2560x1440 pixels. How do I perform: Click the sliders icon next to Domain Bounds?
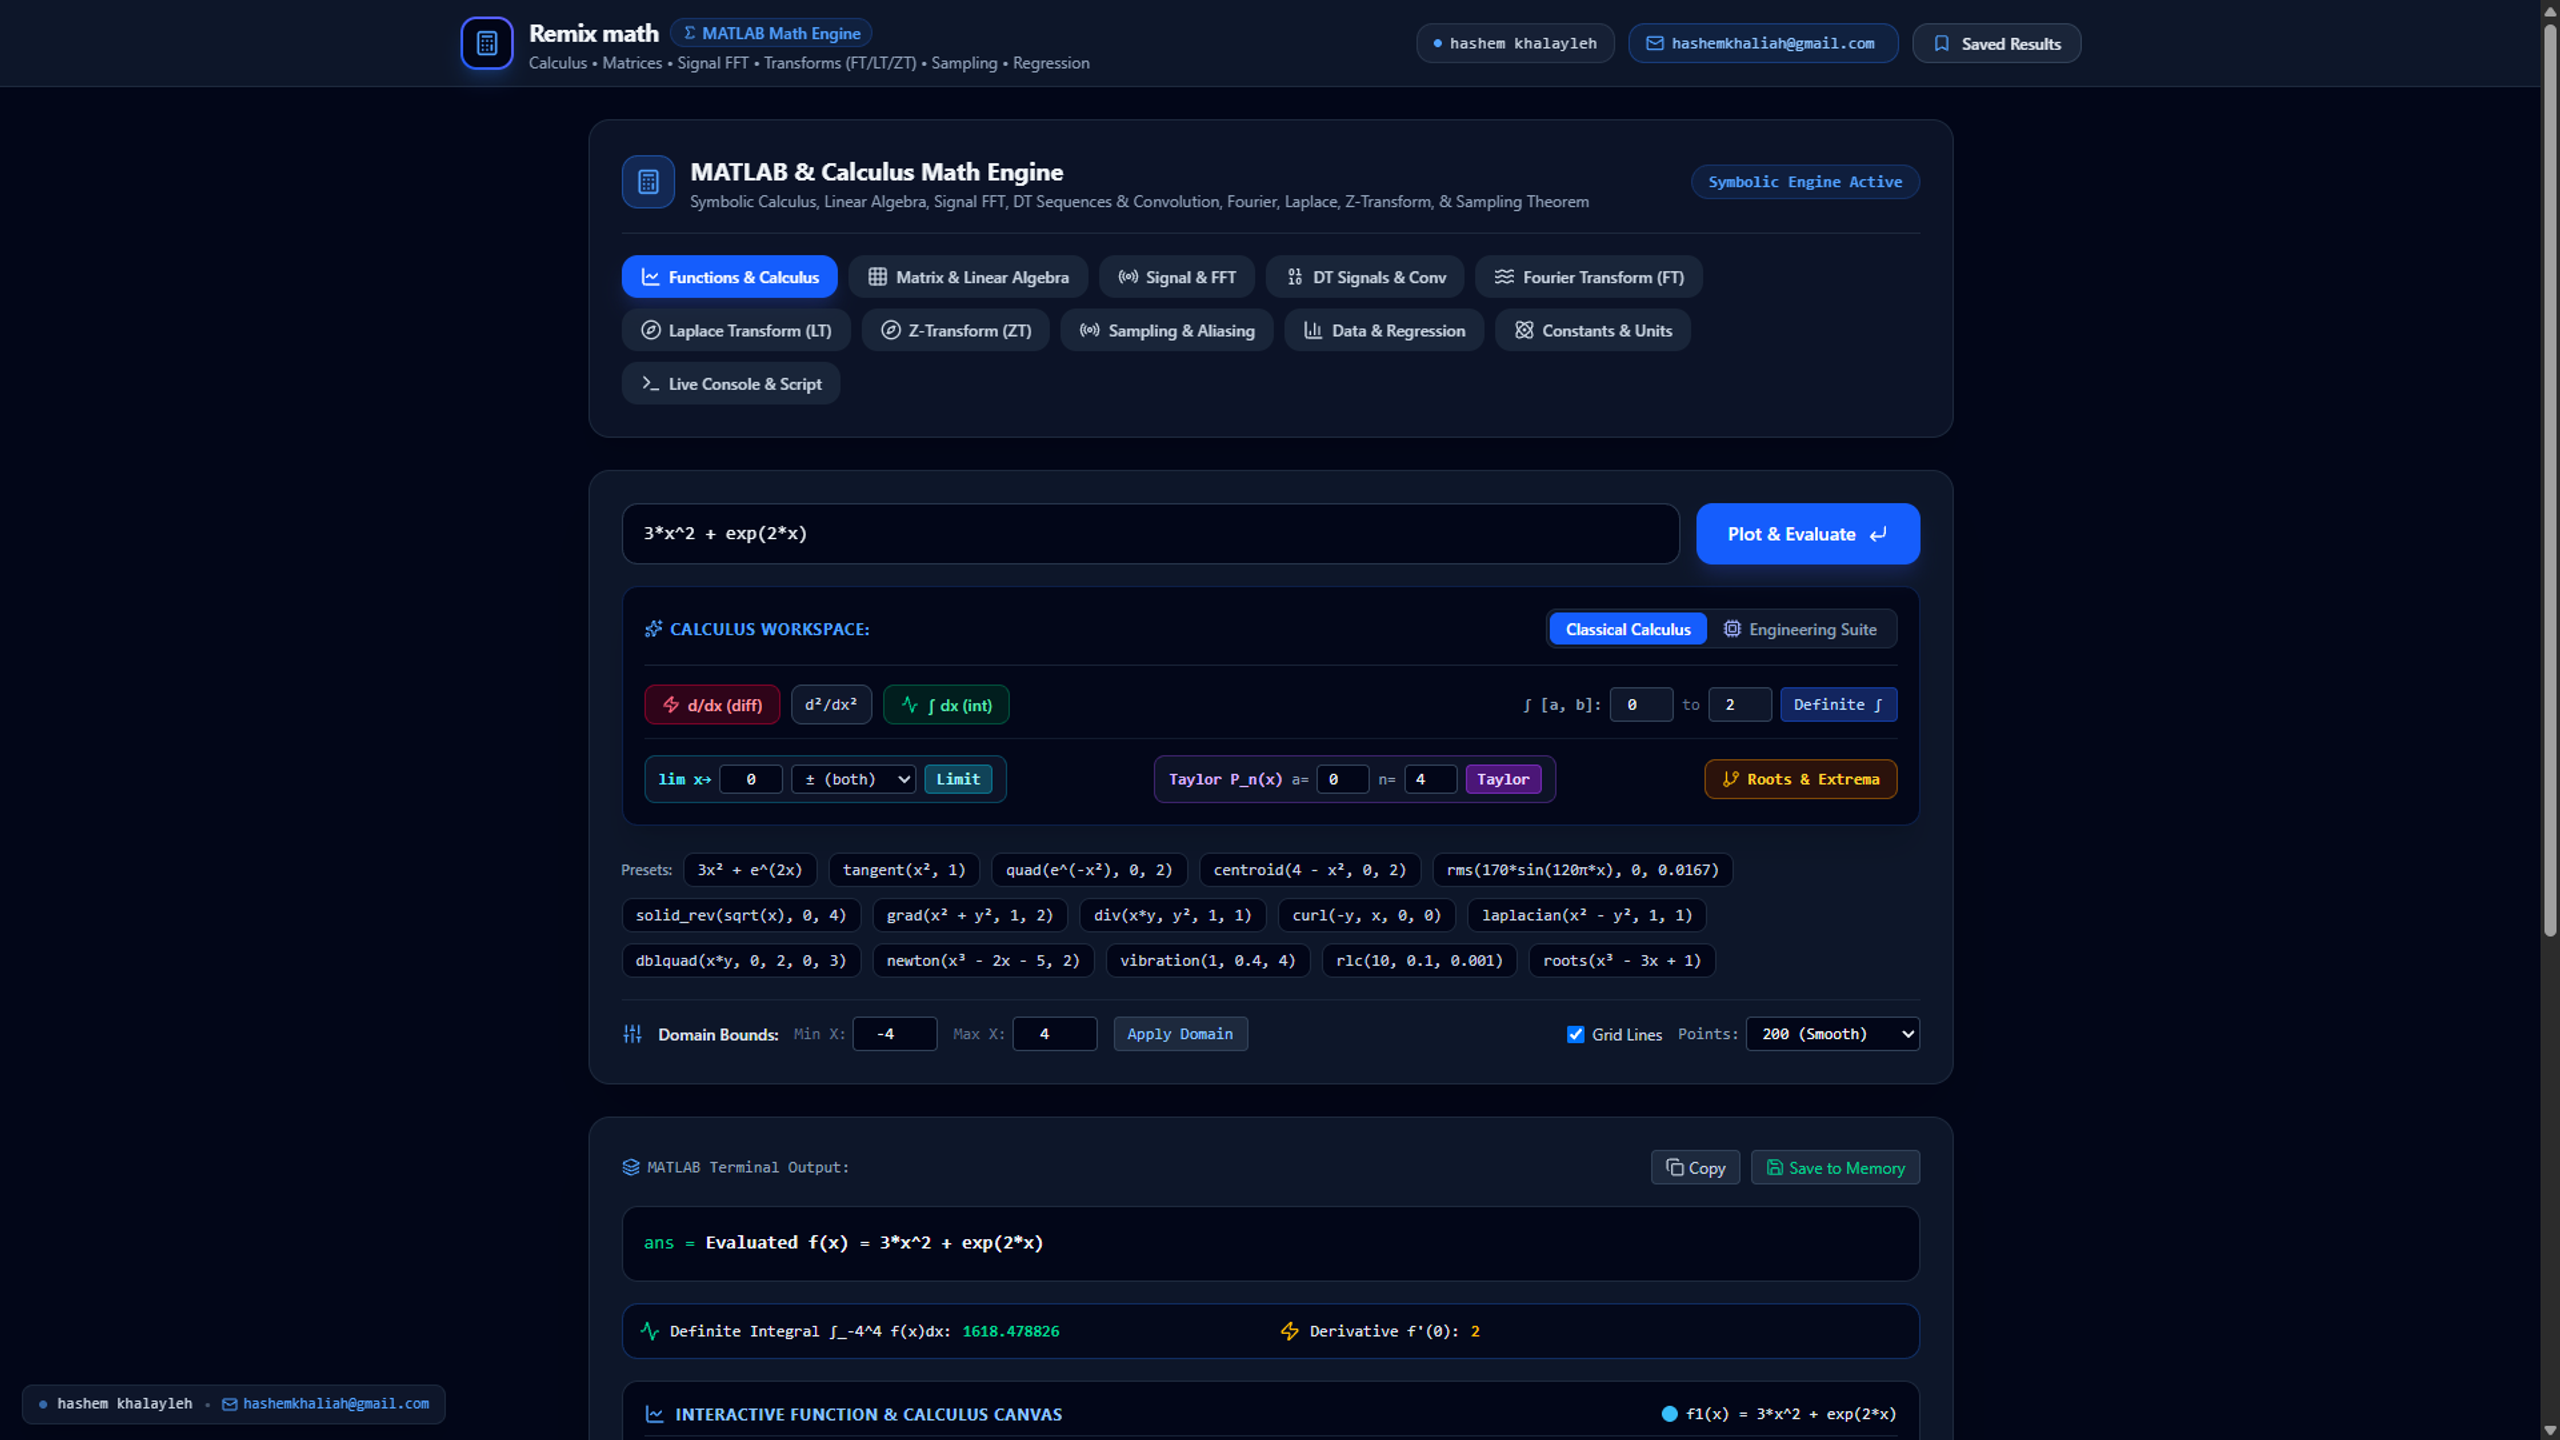click(x=632, y=1034)
